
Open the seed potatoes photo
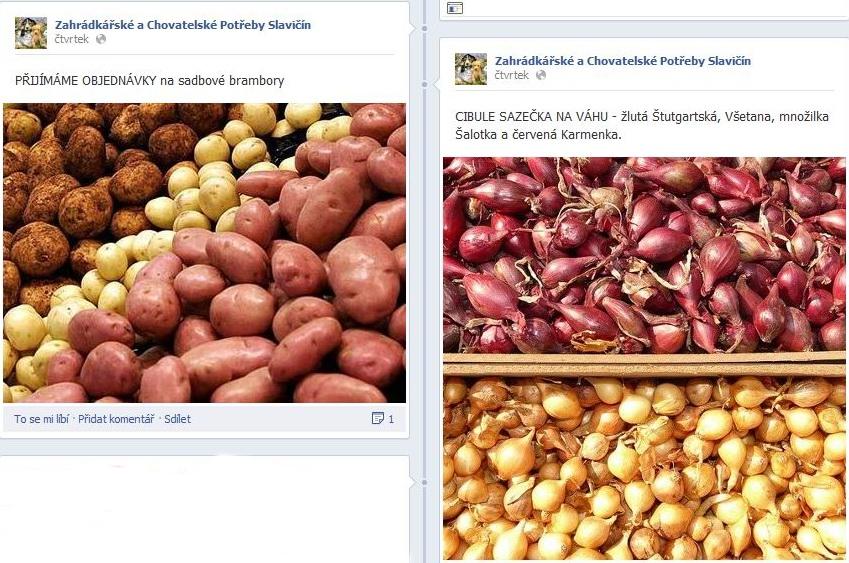[x=204, y=253]
